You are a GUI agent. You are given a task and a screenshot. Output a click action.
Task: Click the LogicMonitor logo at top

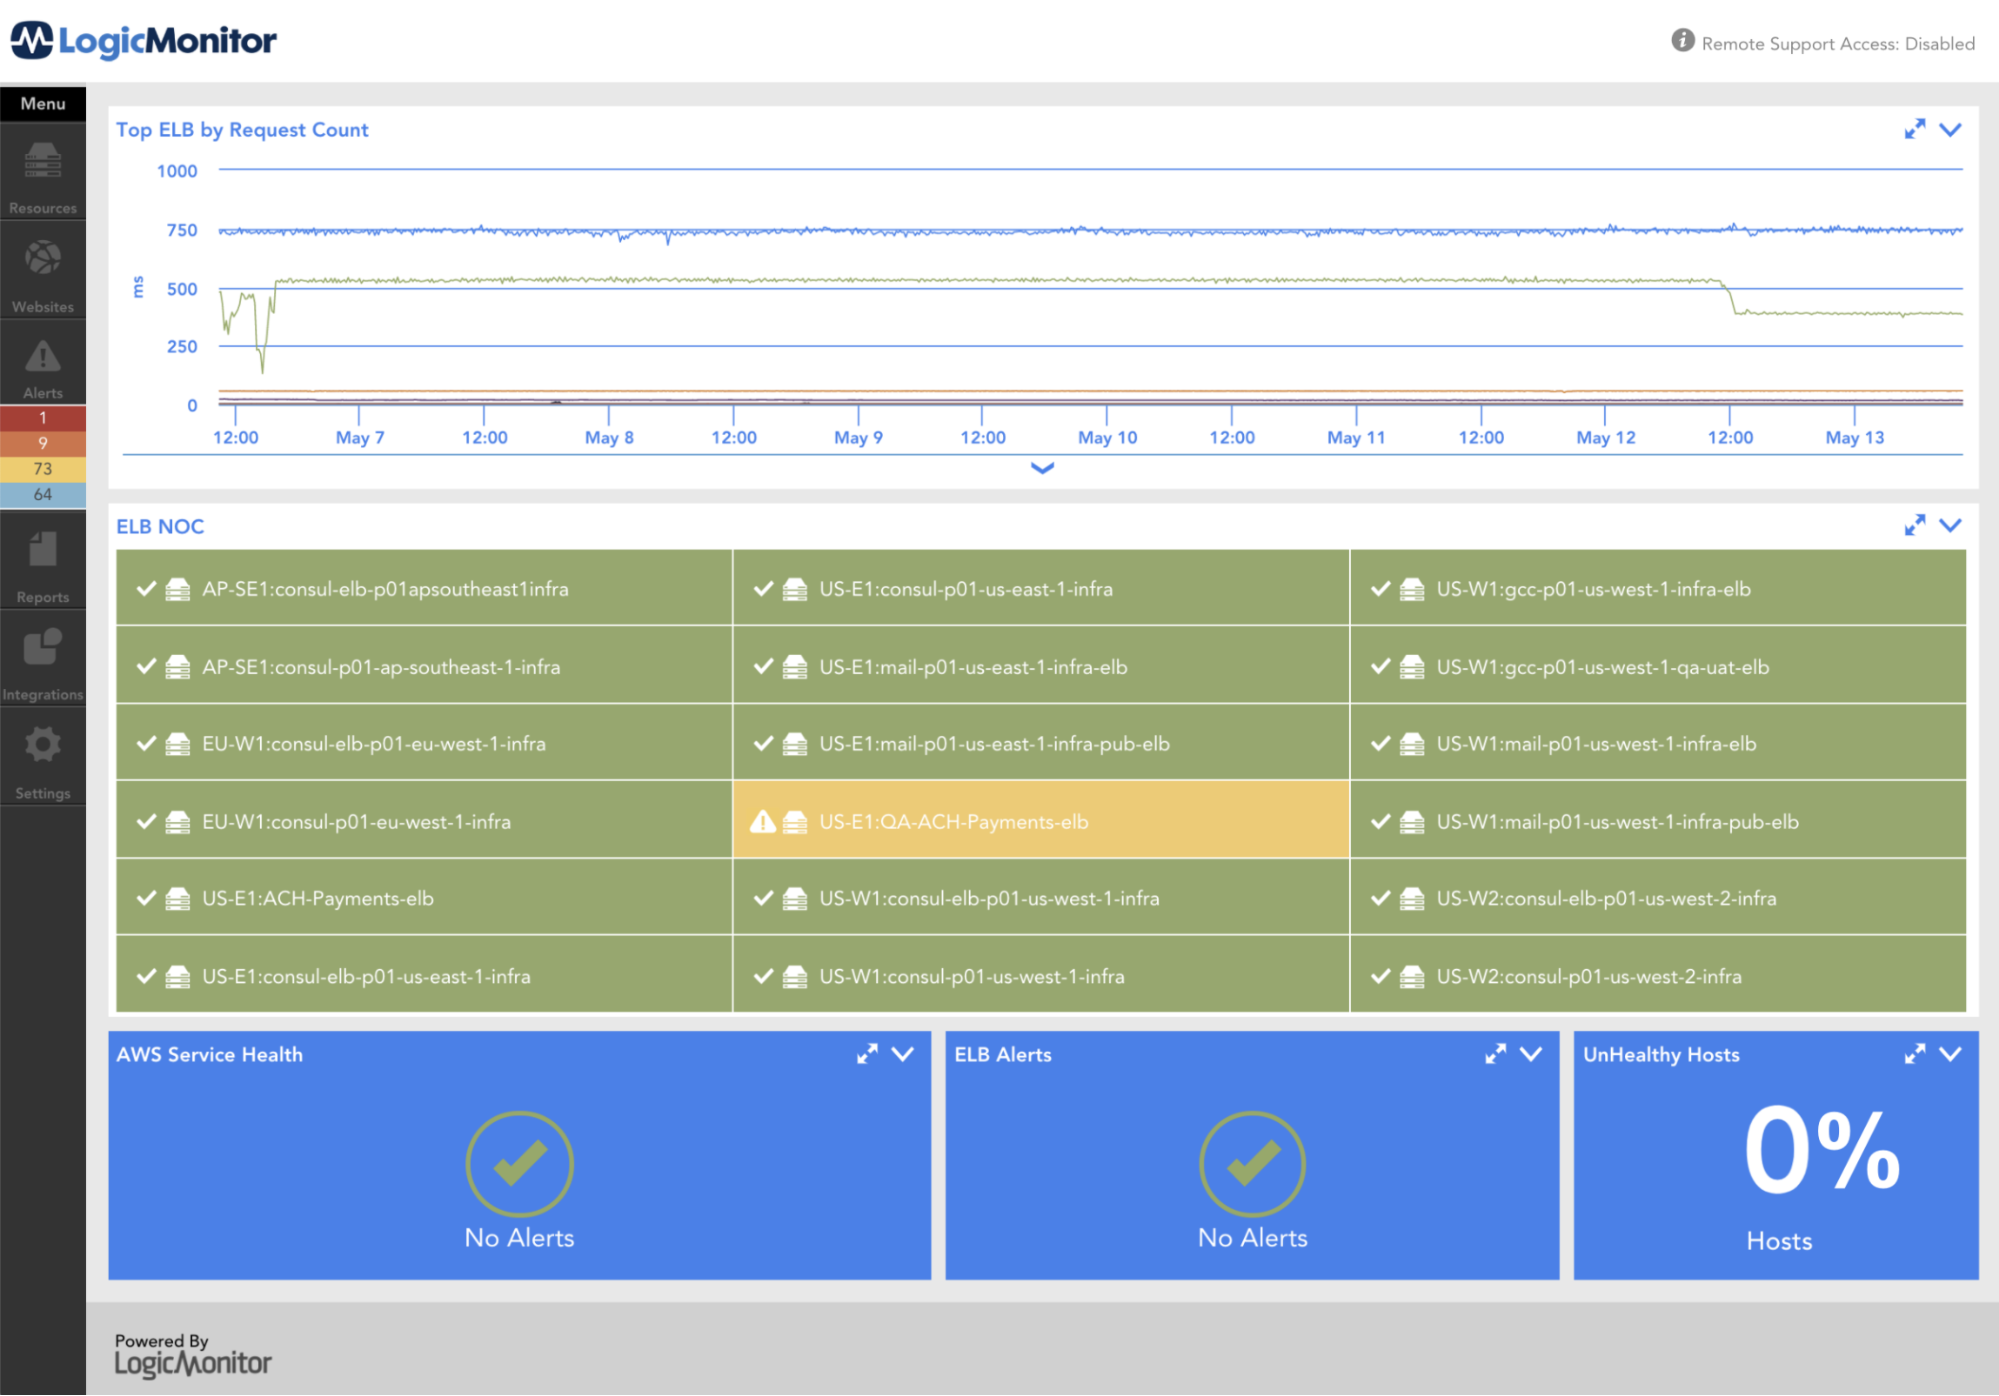pyautogui.click(x=143, y=40)
